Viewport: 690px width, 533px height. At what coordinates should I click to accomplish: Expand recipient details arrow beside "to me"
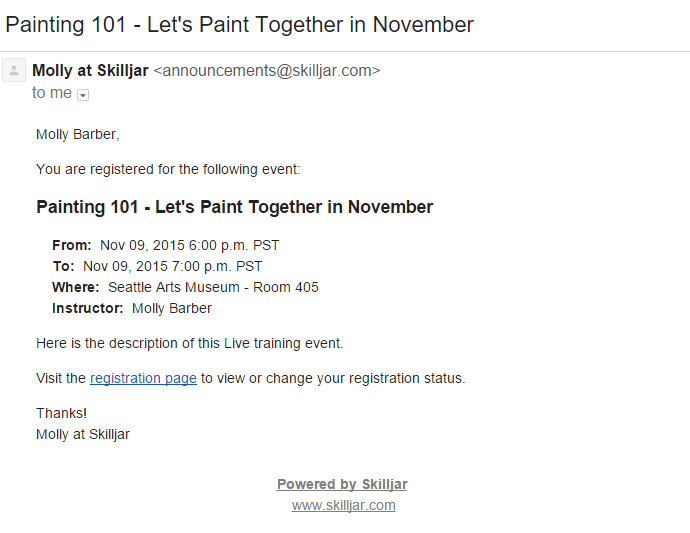pyautogui.click(x=83, y=94)
